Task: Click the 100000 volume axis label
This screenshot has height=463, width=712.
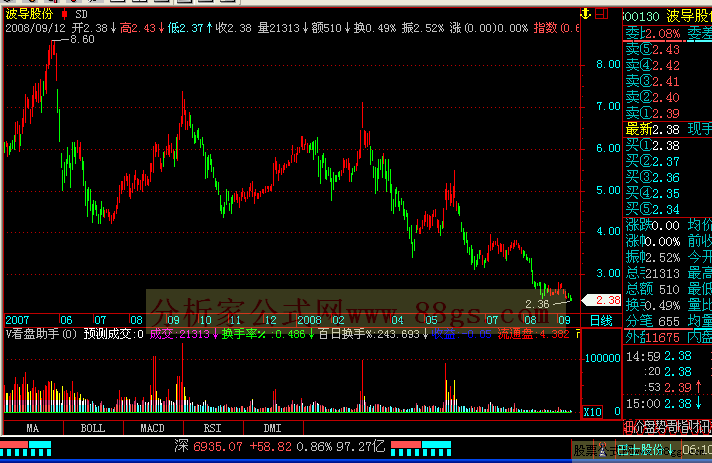Action: pos(603,358)
